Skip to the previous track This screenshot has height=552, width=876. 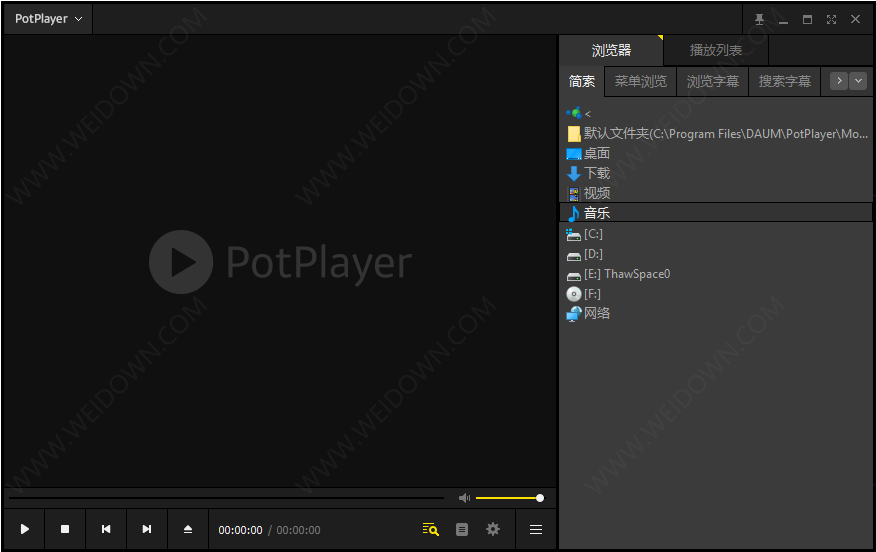pos(106,529)
